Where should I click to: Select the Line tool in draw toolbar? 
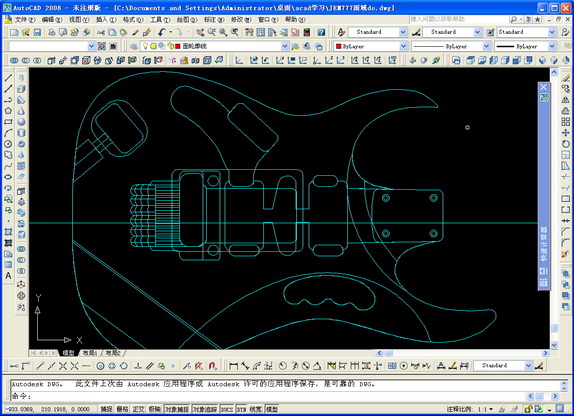tap(8, 78)
